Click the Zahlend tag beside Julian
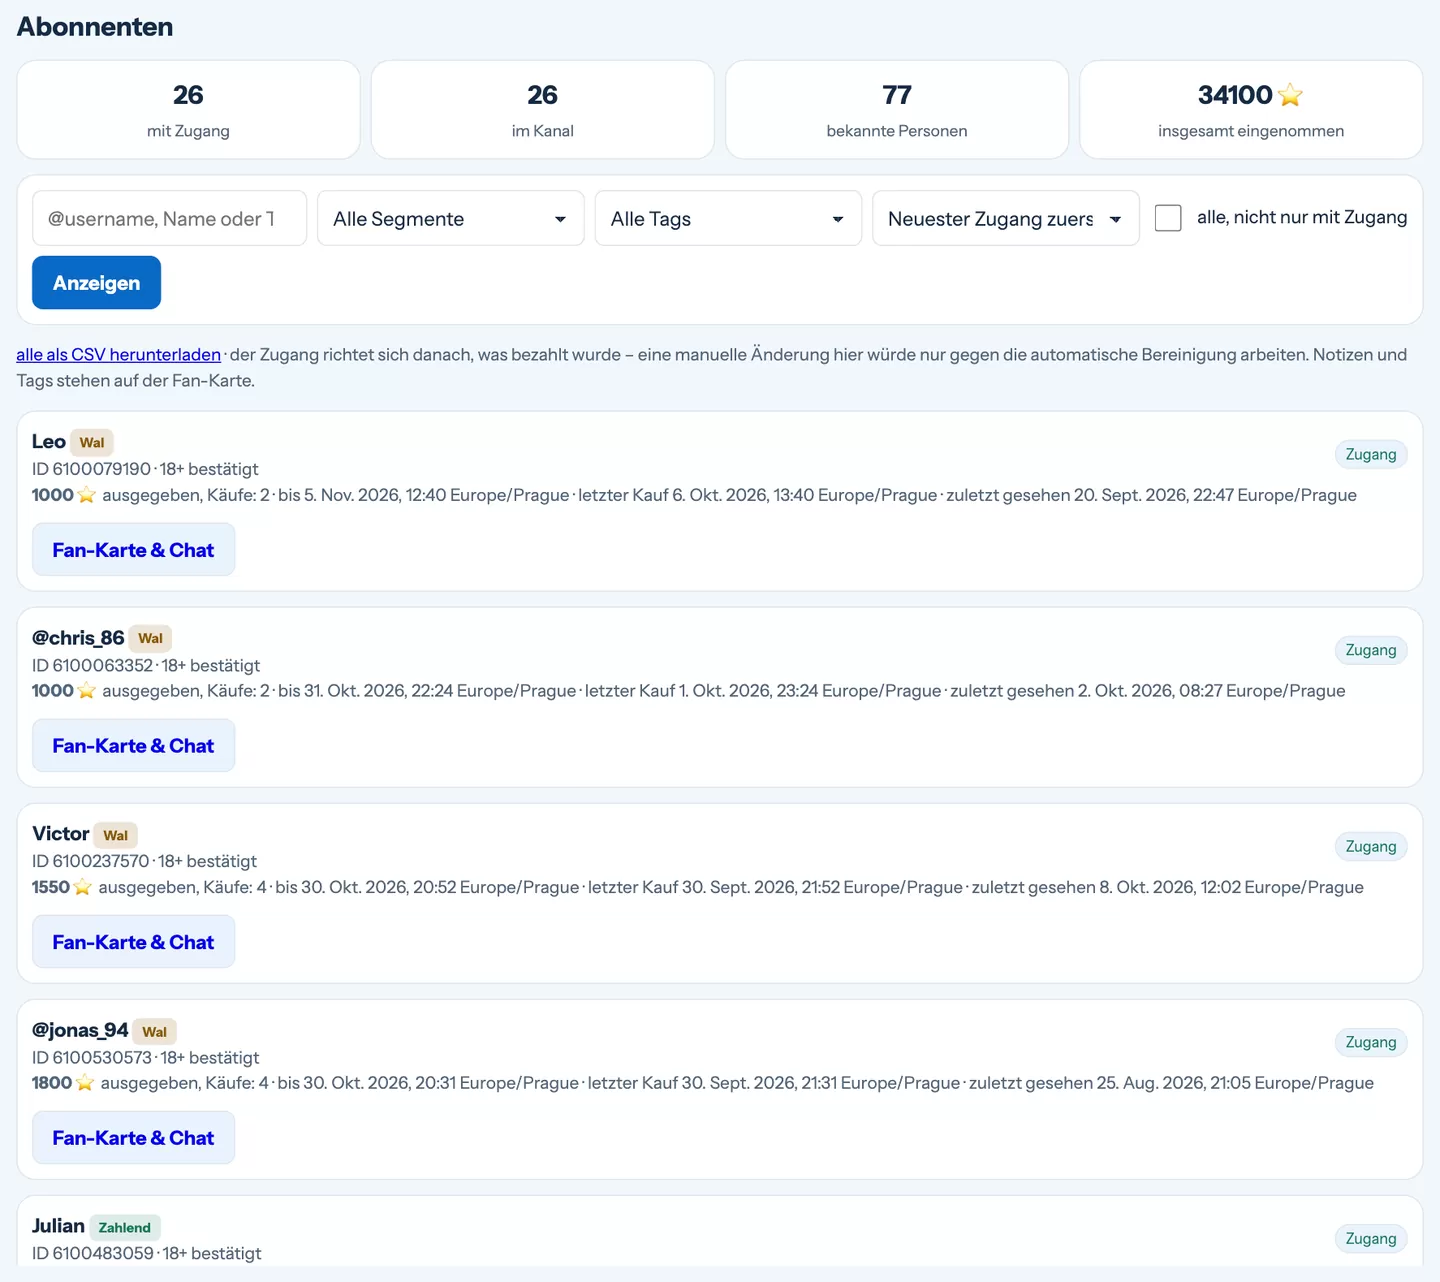The height and width of the screenshot is (1282, 1440). pyautogui.click(x=125, y=1227)
